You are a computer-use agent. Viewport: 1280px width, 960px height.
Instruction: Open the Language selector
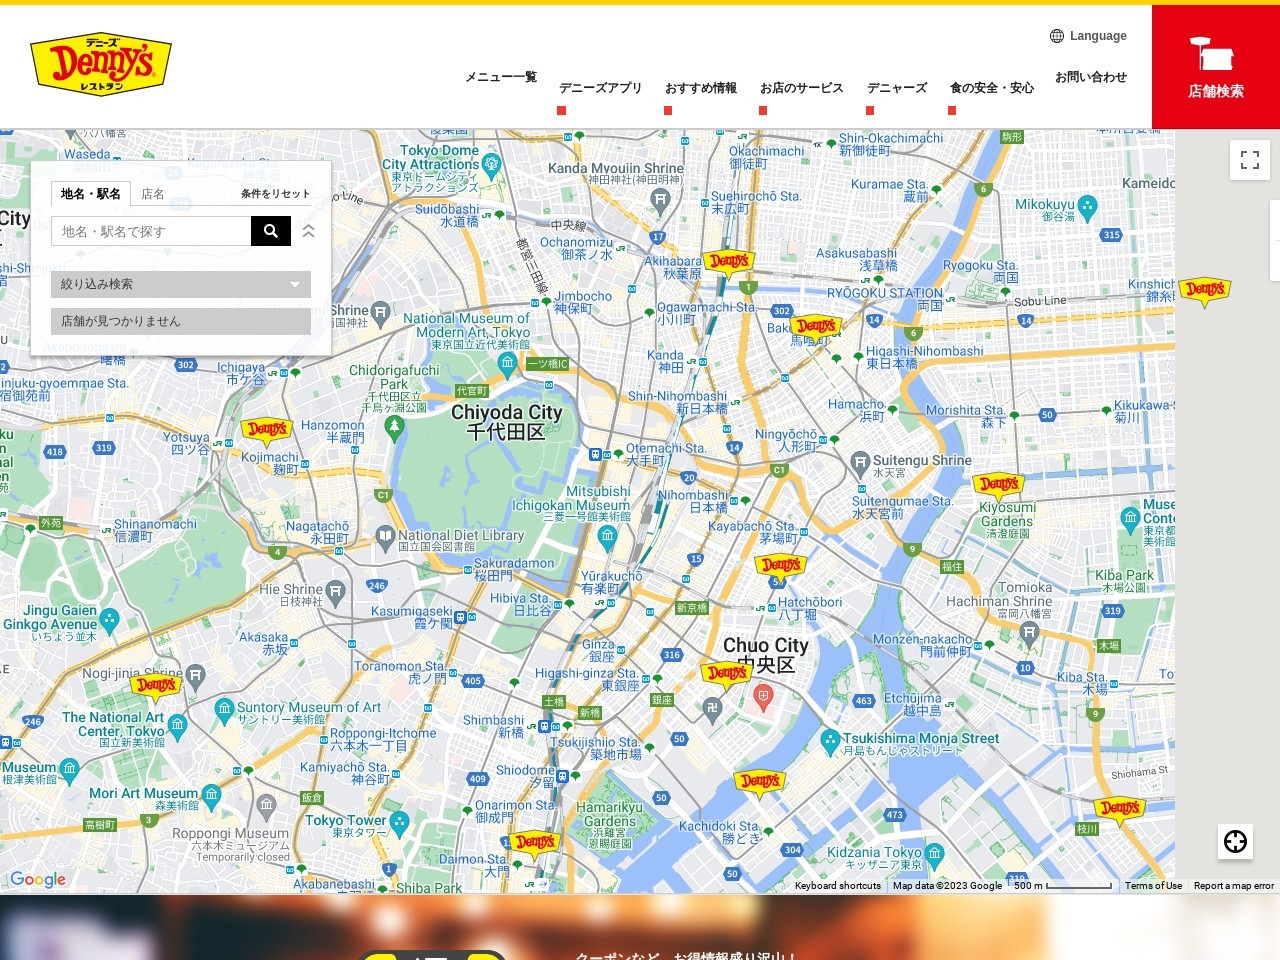point(1088,36)
